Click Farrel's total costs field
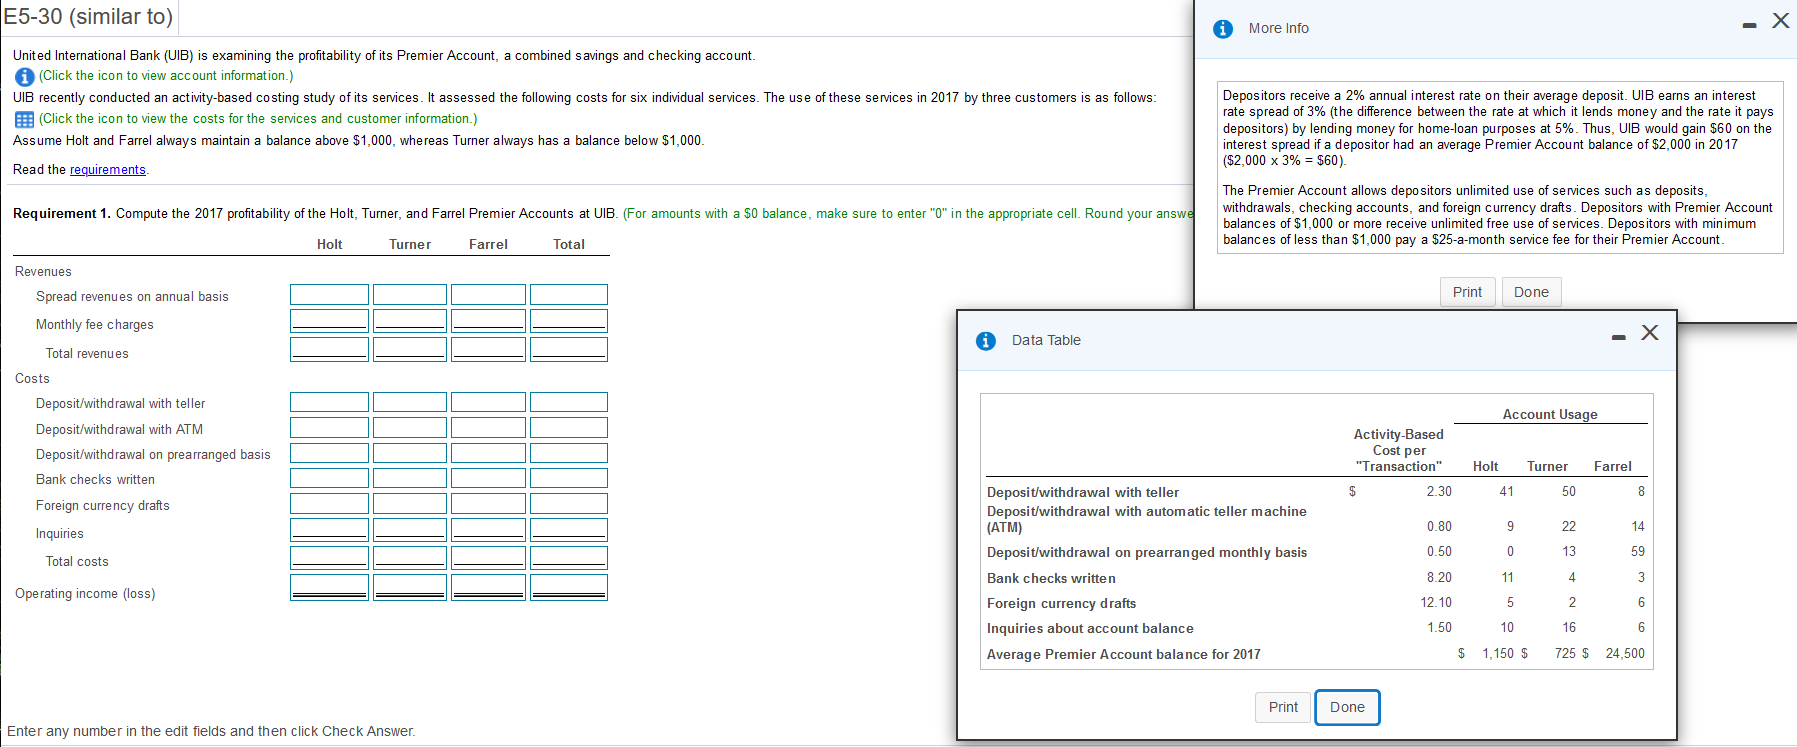The image size is (1797, 747). click(x=488, y=558)
